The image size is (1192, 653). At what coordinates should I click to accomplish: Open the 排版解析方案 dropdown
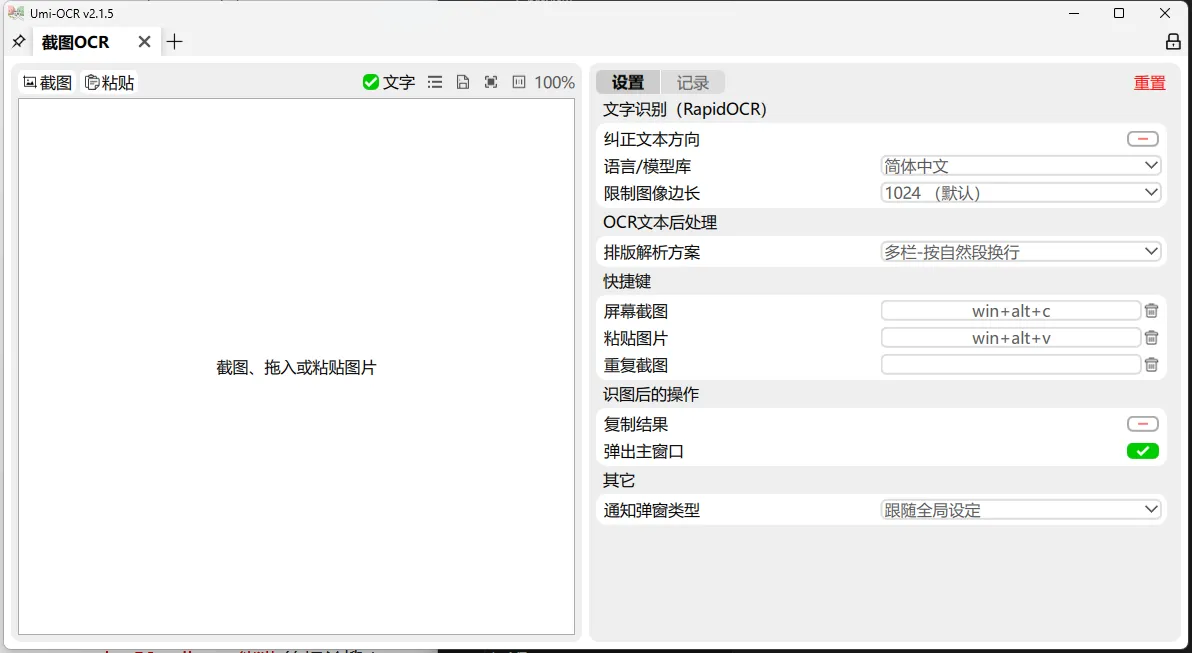(x=1021, y=252)
